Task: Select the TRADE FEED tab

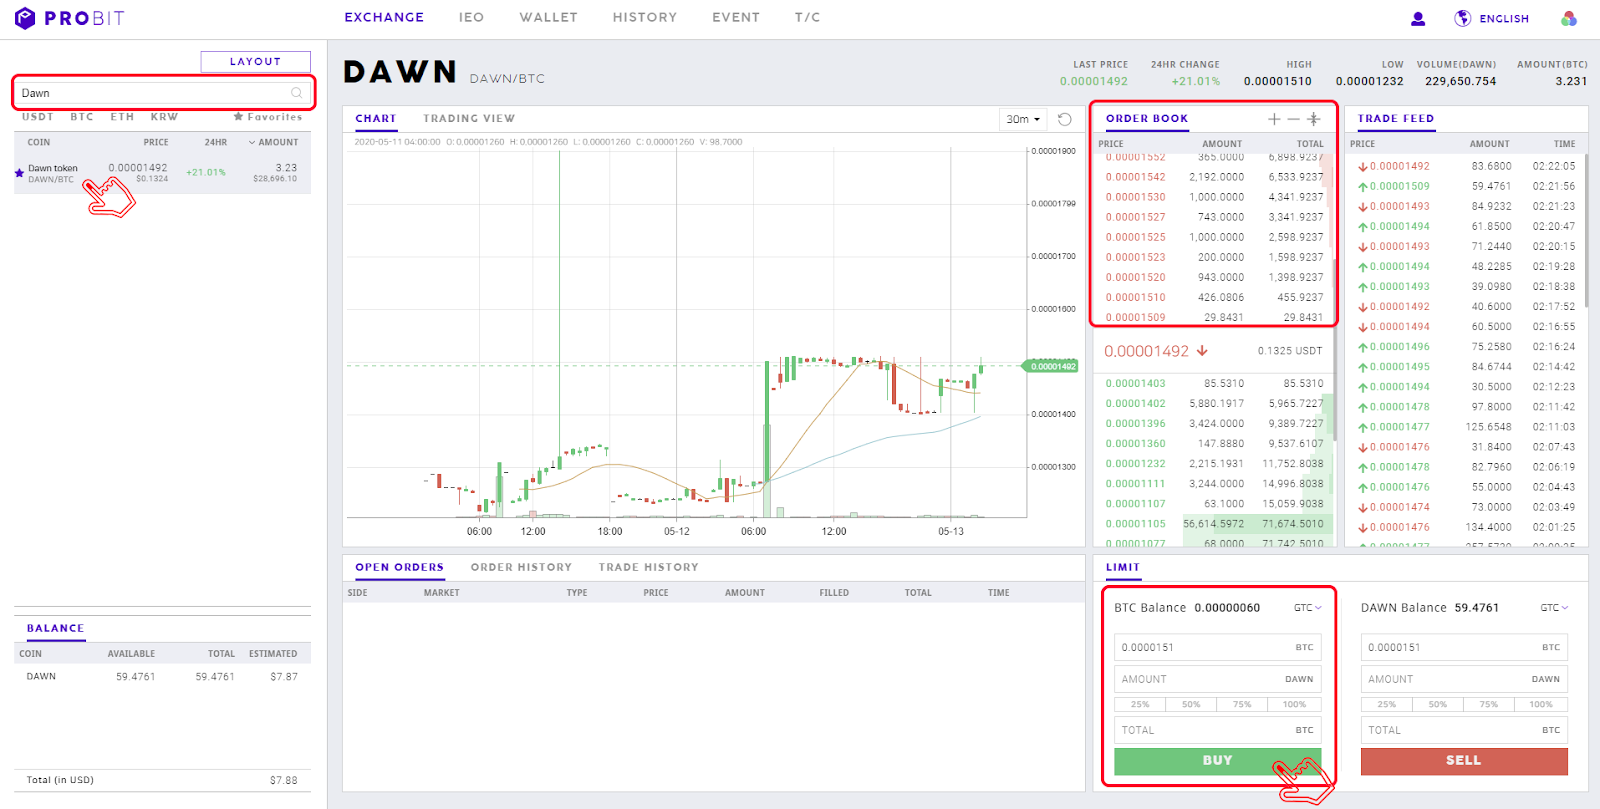Action: 1396,118
